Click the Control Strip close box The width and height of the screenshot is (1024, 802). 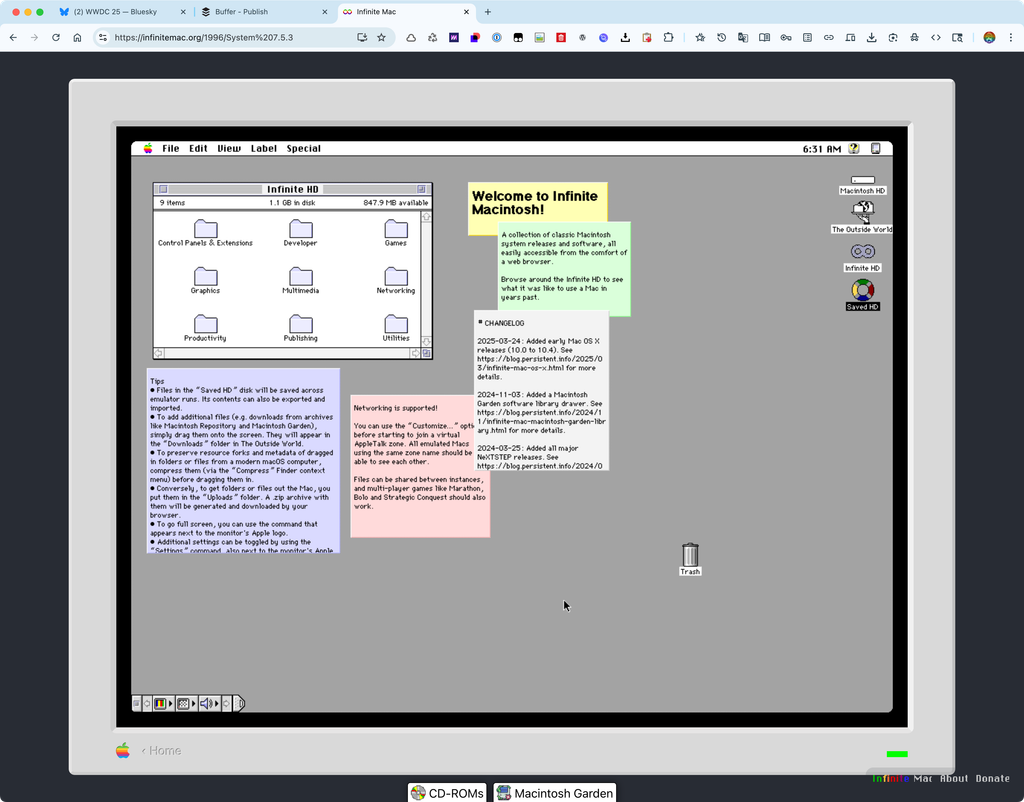pyautogui.click(x=136, y=703)
